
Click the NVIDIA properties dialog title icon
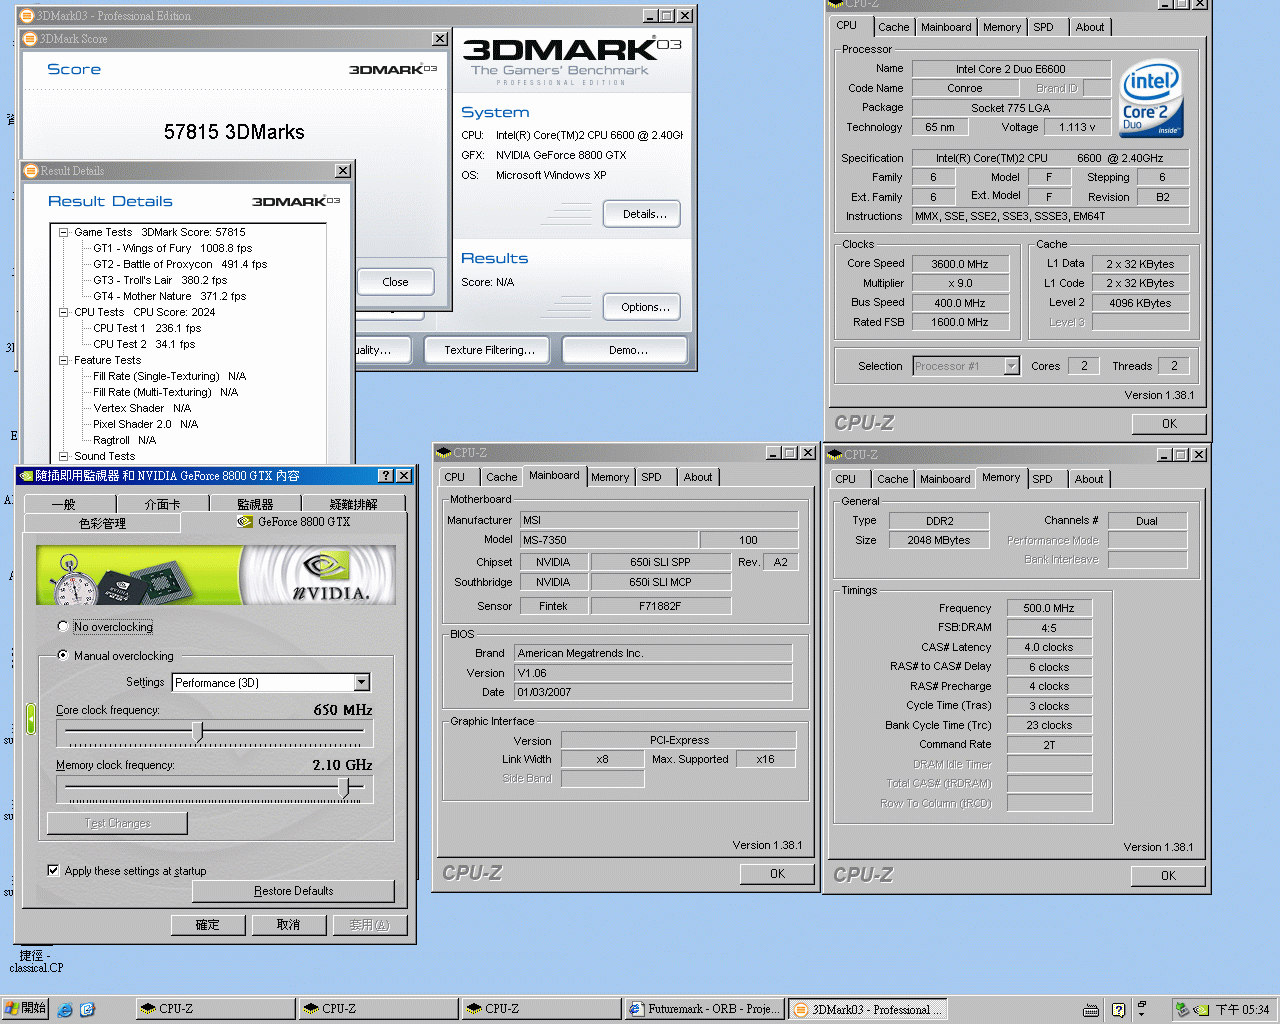[x=26, y=476]
